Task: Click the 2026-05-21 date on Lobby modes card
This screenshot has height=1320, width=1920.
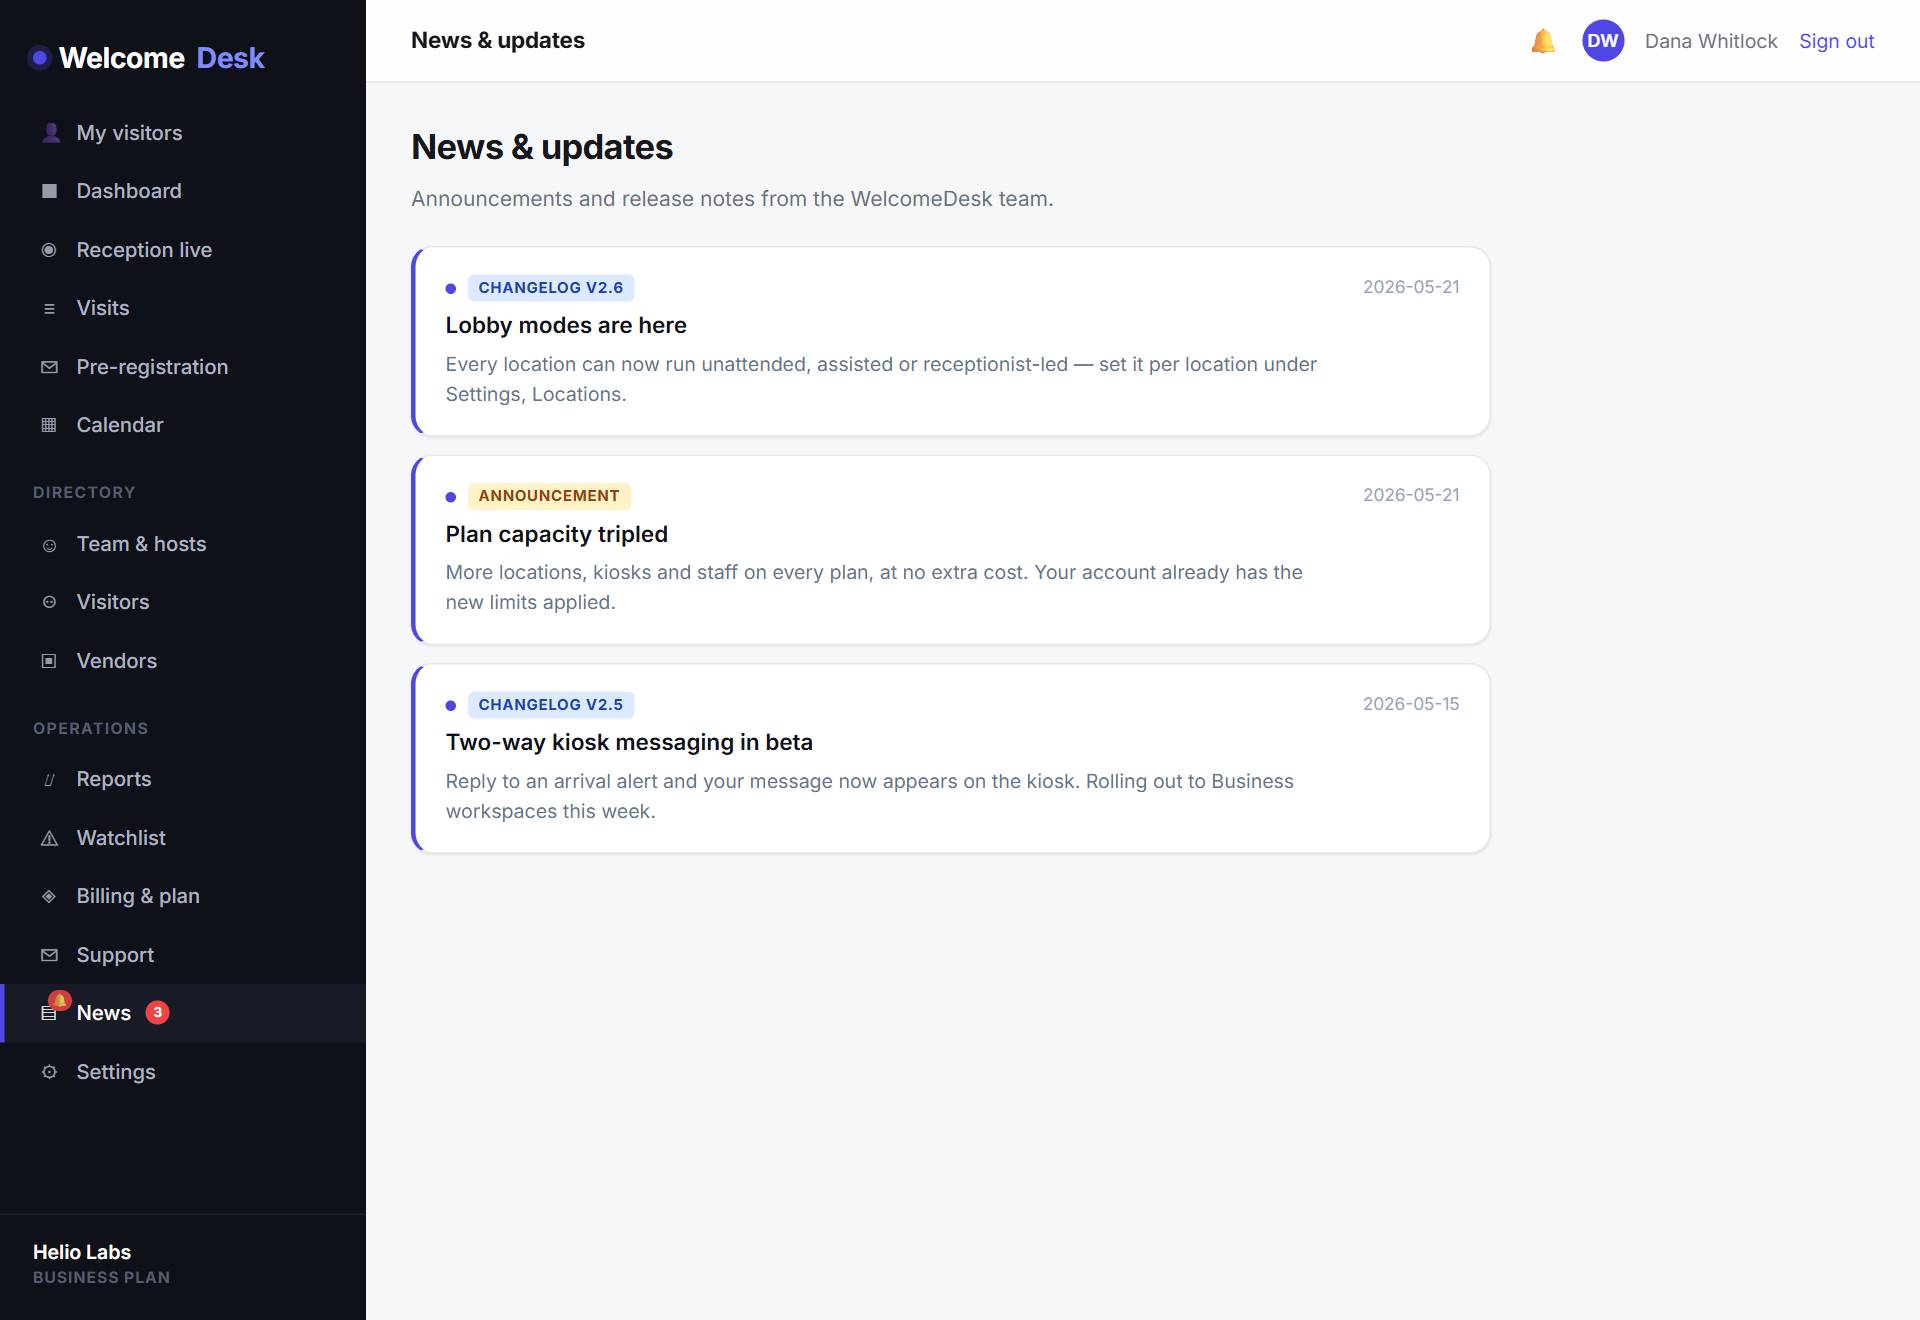Action: tap(1411, 287)
